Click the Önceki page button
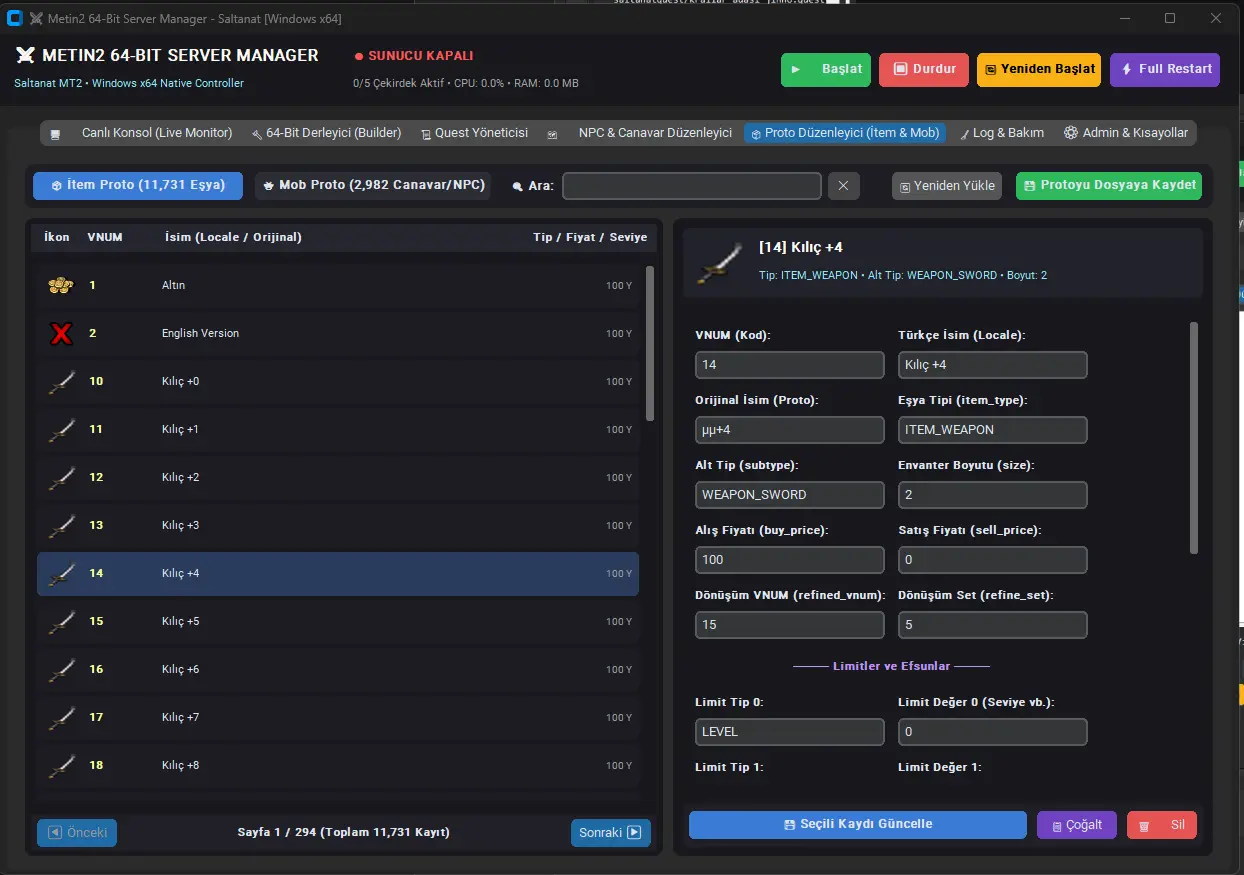Screen dimensions: 1244x875 (x=77, y=833)
